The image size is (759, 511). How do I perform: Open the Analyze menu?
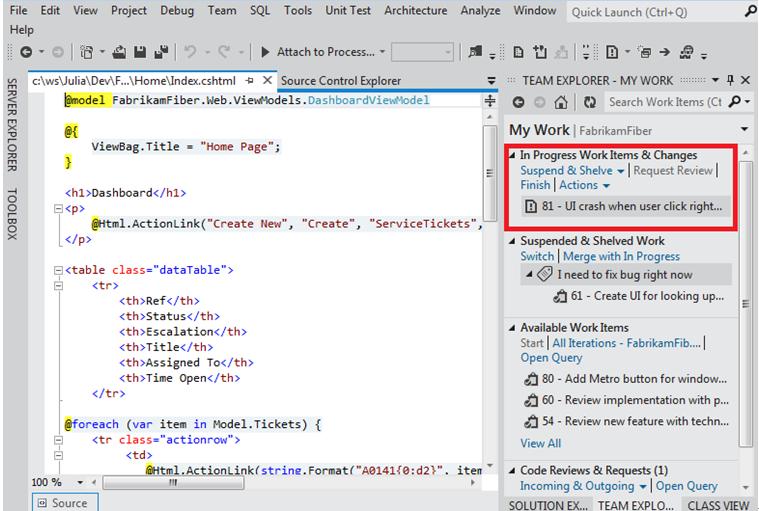(480, 10)
